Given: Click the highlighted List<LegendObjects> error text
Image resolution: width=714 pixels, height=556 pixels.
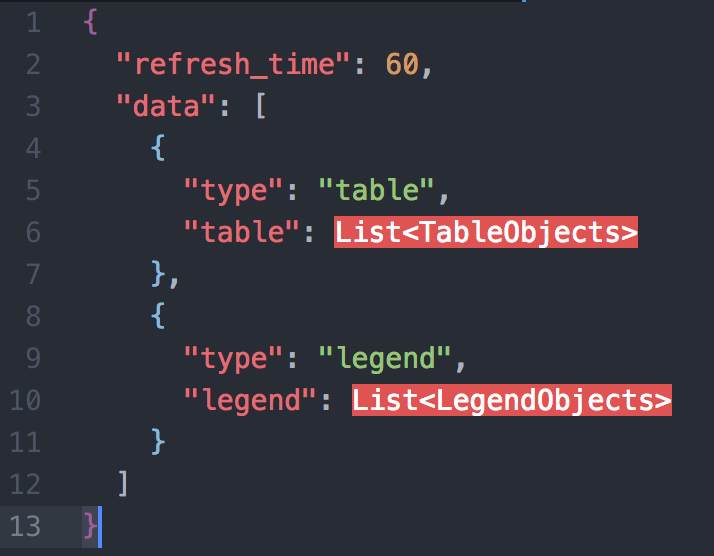Looking at the screenshot, I should pos(512,400).
